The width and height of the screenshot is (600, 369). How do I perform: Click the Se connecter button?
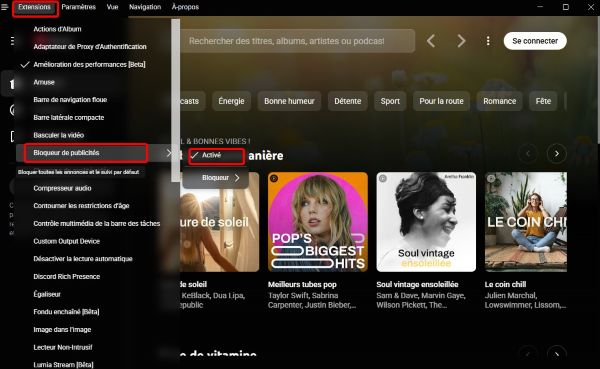pyautogui.click(x=535, y=41)
